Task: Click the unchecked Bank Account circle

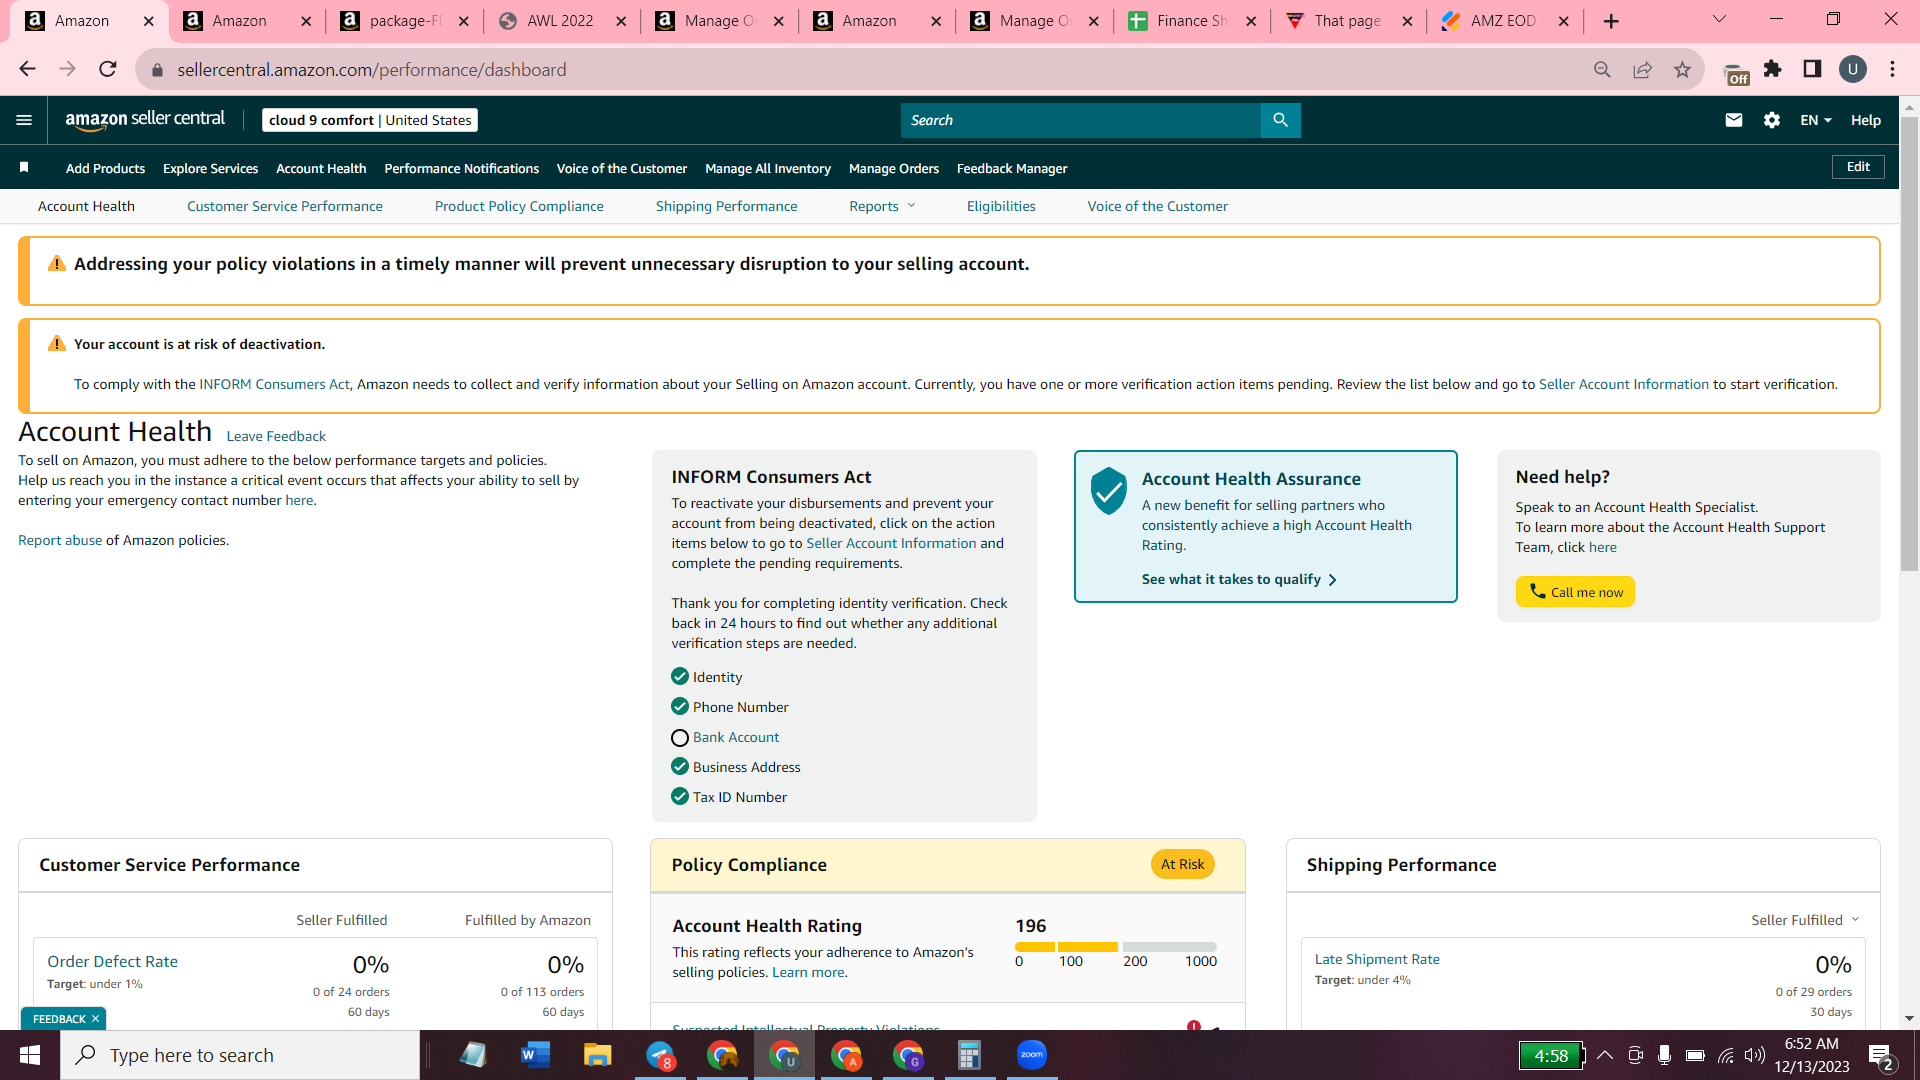Action: pyautogui.click(x=680, y=738)
